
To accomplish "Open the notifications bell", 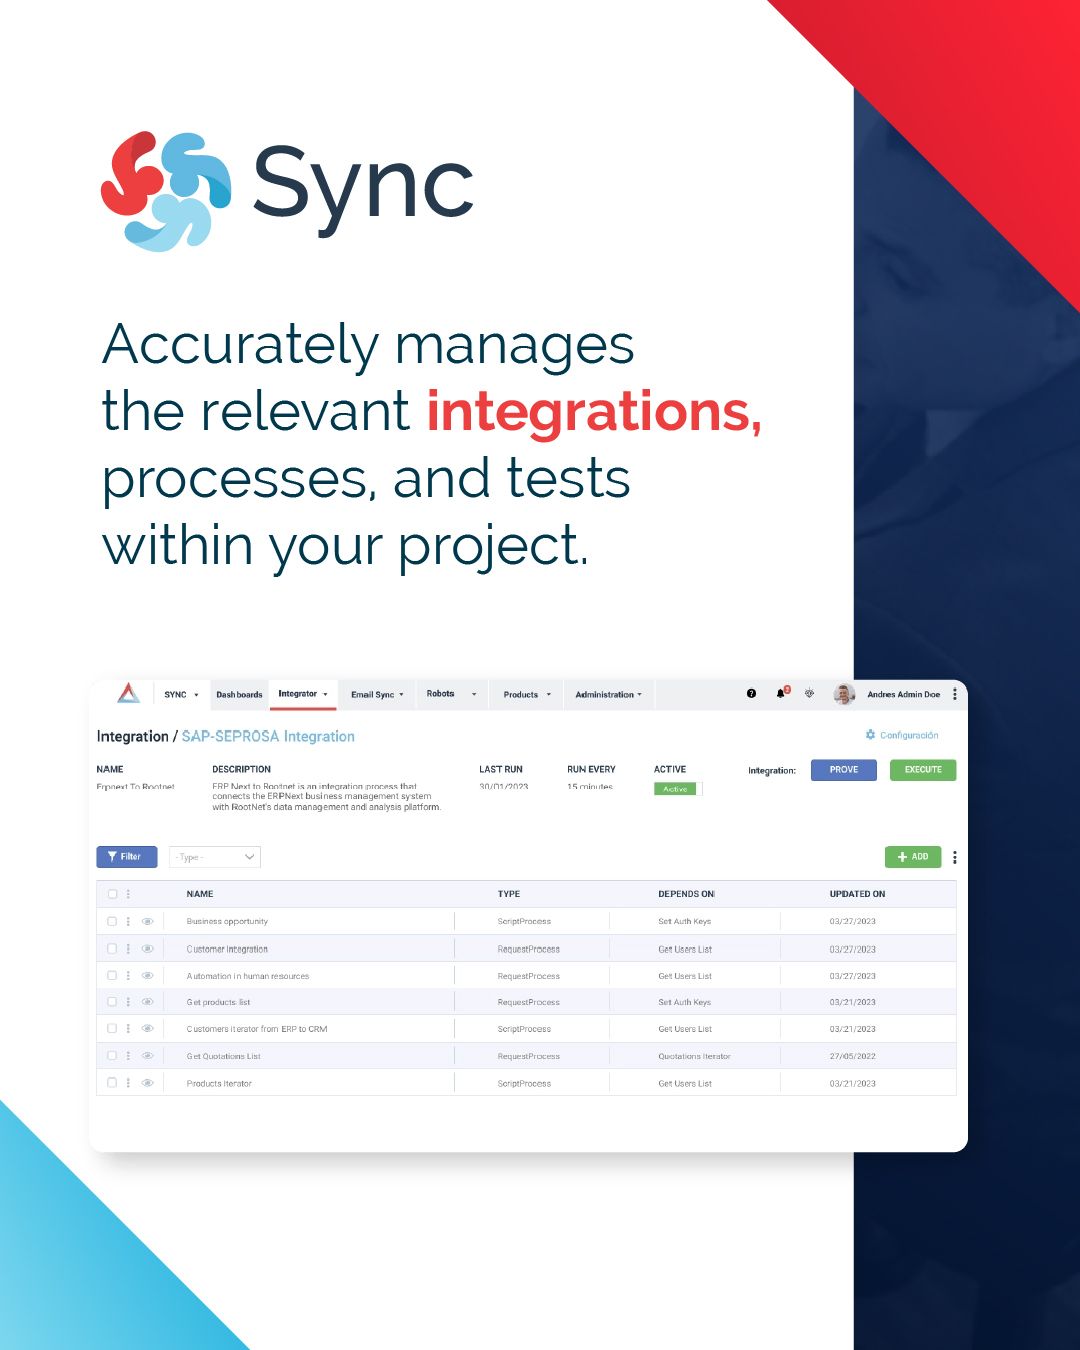I will tap(781, 693).
